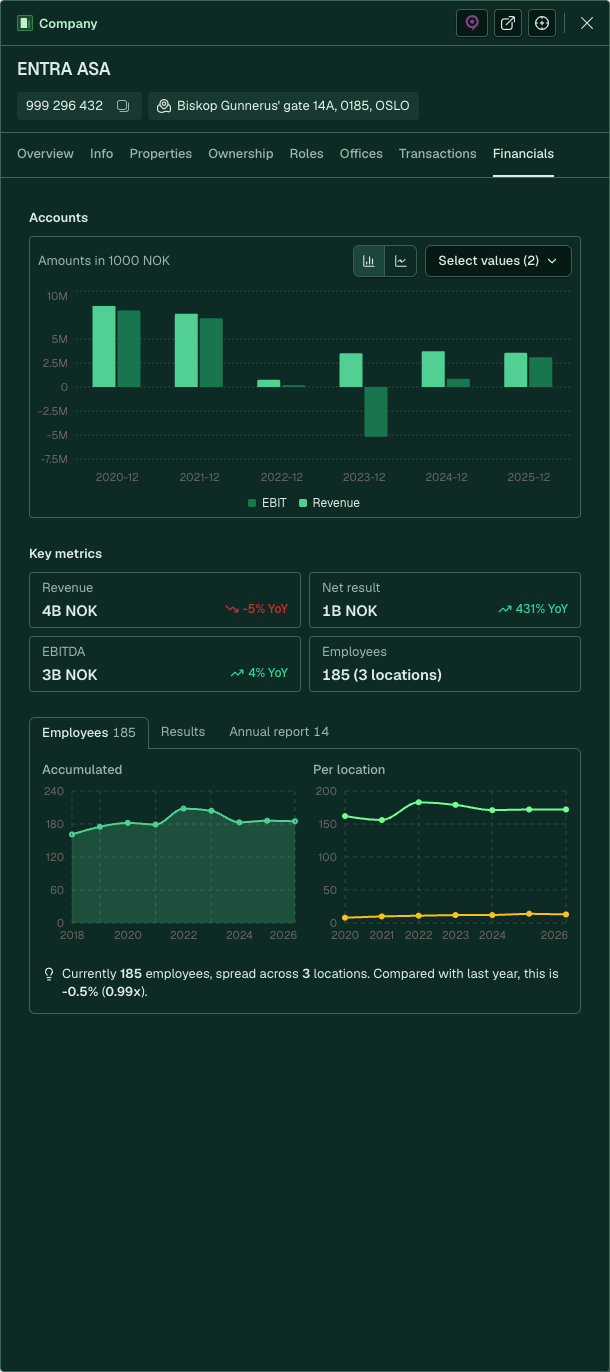Switch to bar chart view
The image size is (610, 1372).
pyautogui.click(x=369, y=261)
